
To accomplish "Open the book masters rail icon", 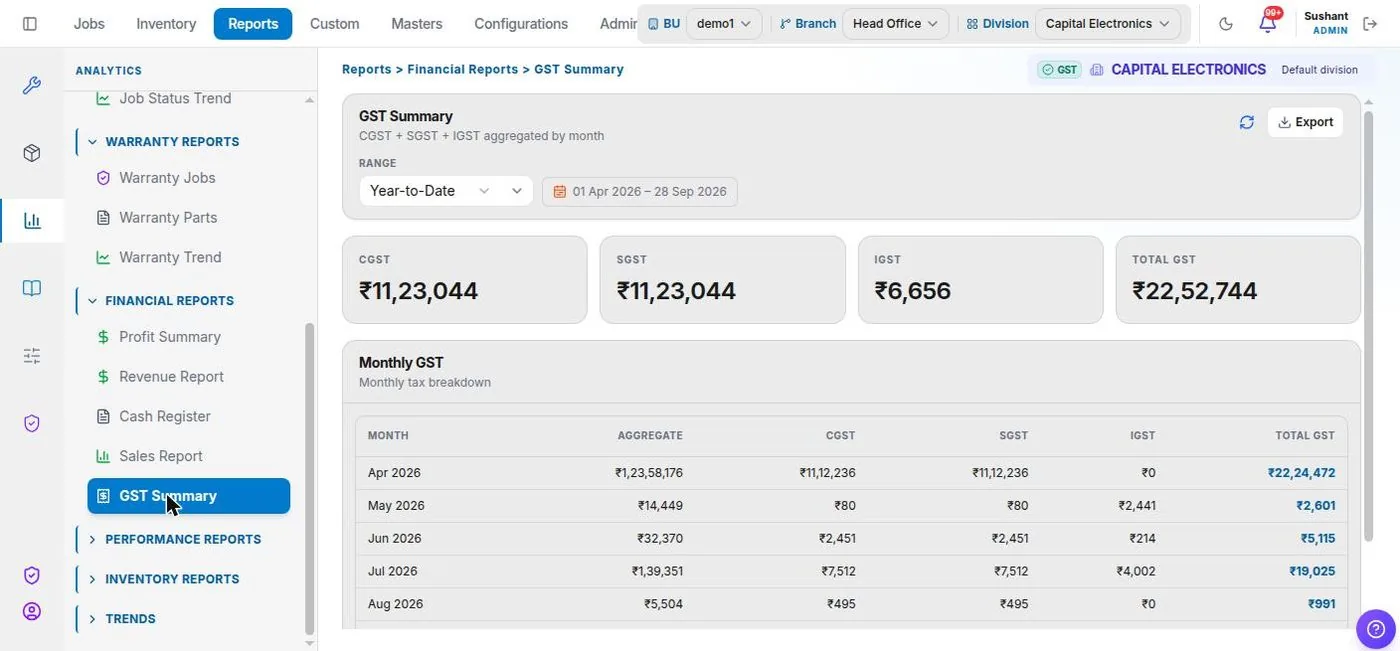I will click(x=32, y=288).
